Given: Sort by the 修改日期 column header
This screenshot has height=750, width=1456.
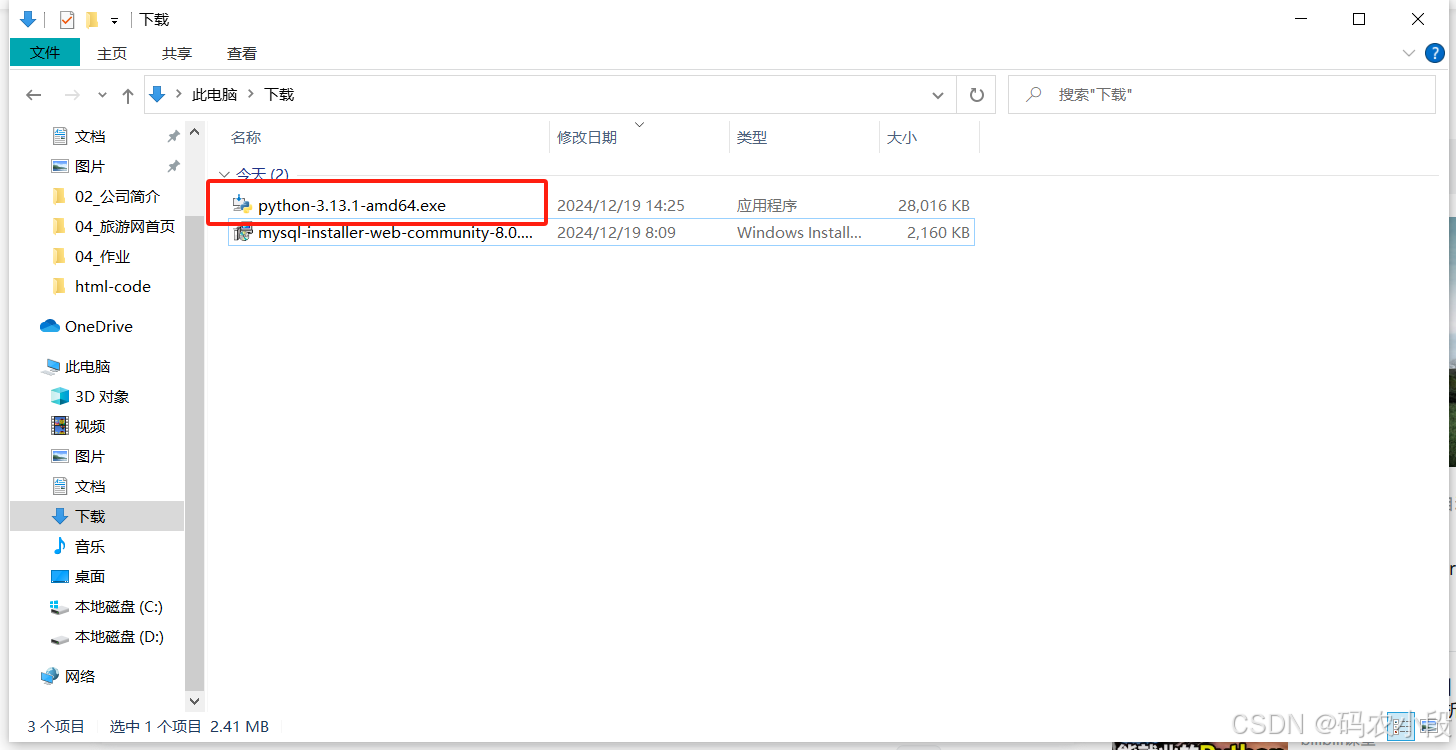Looking at the screenshot, I should (587, 138).
